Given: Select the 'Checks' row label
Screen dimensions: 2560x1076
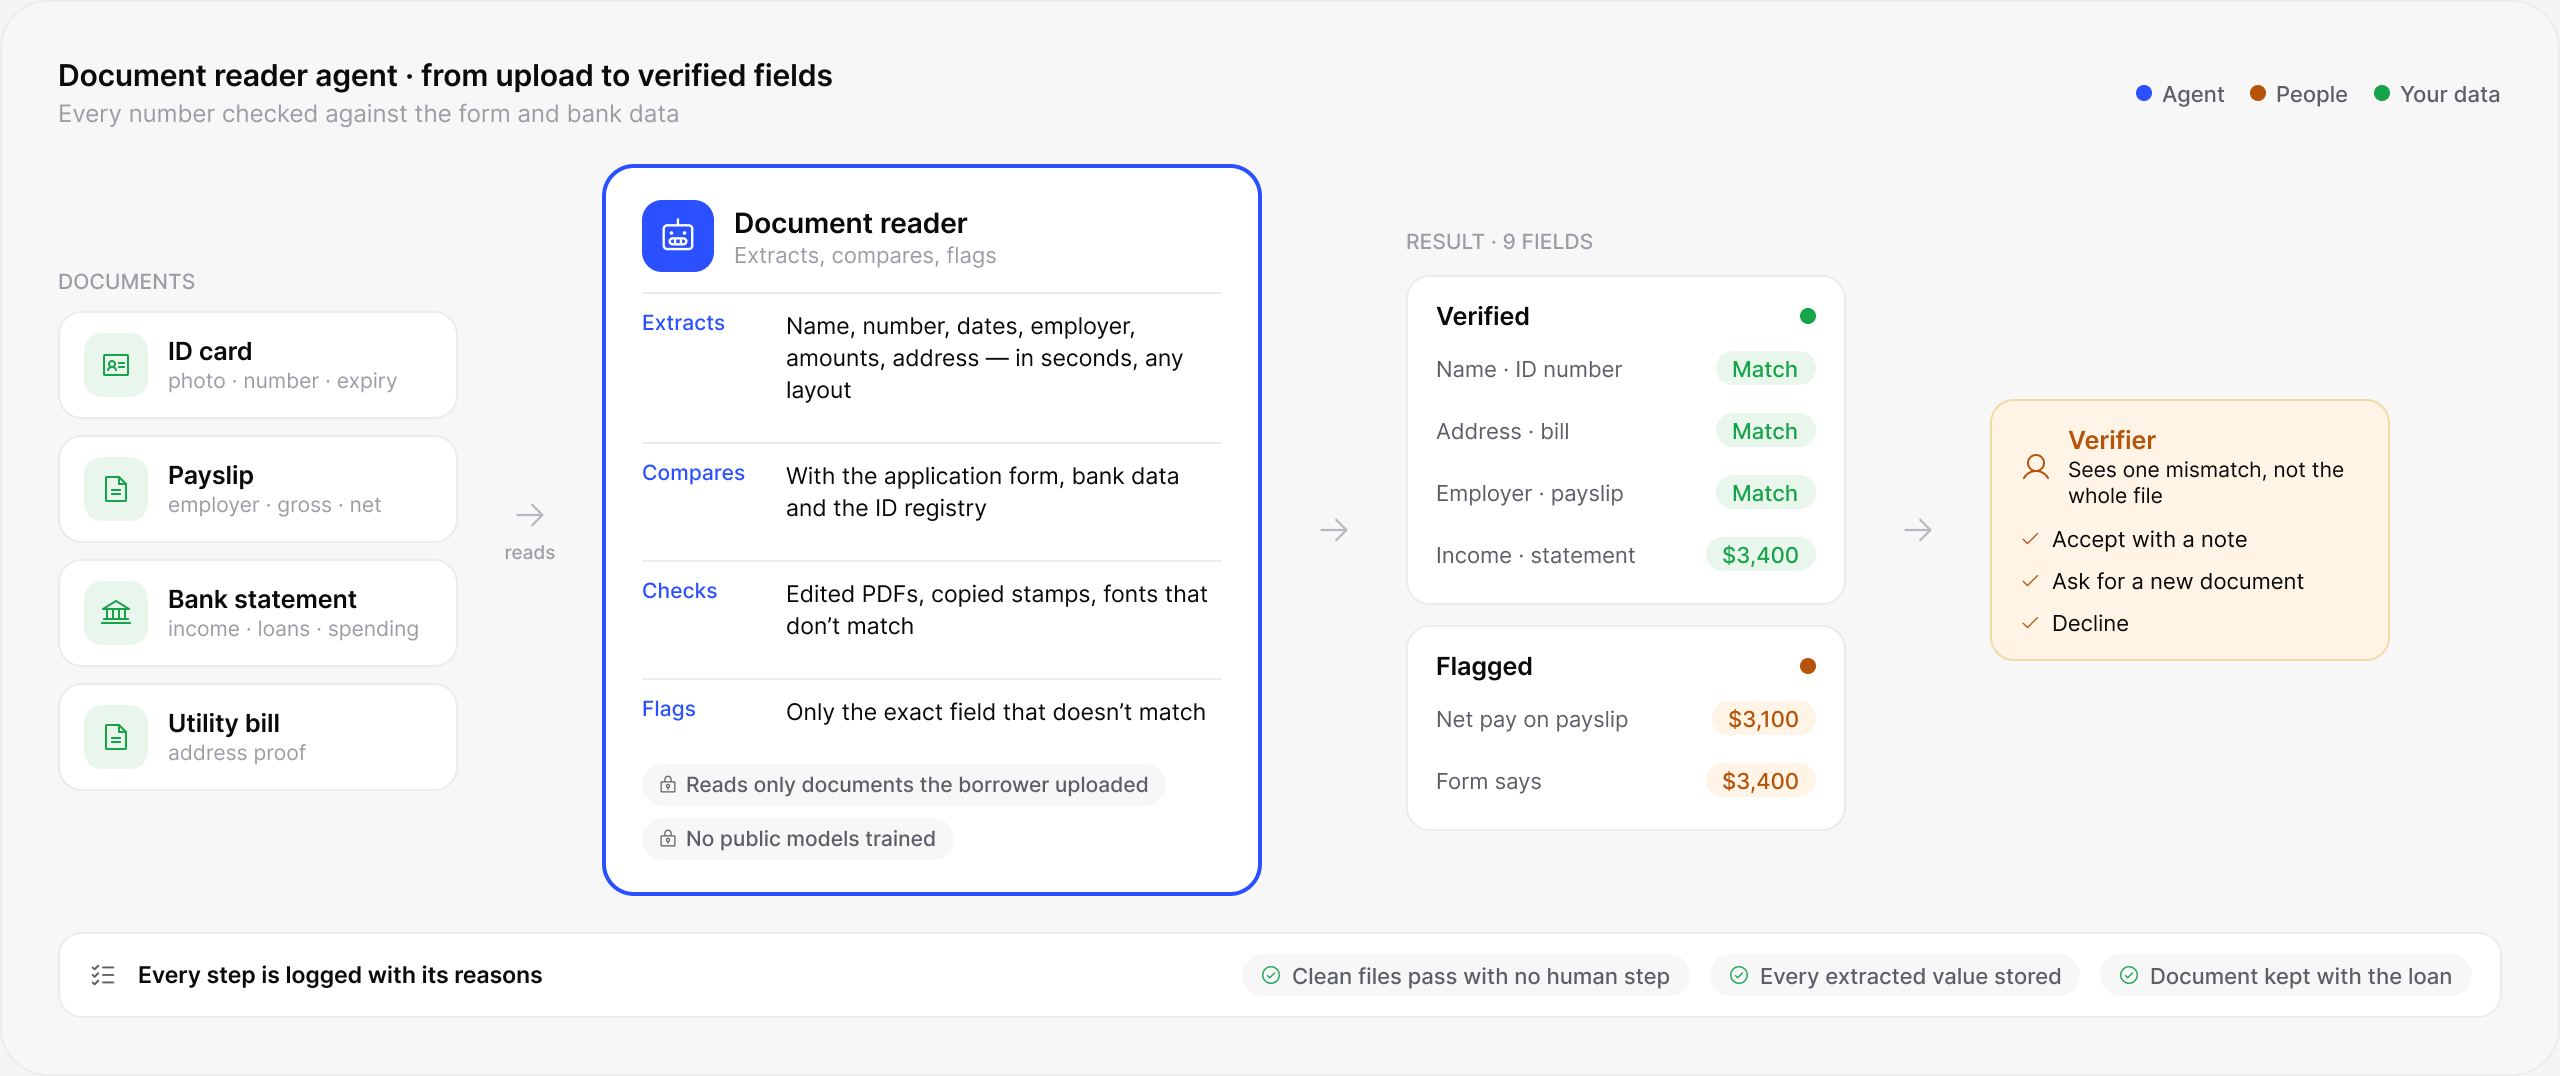Looking at the screenshot, I should pos(679,591).
